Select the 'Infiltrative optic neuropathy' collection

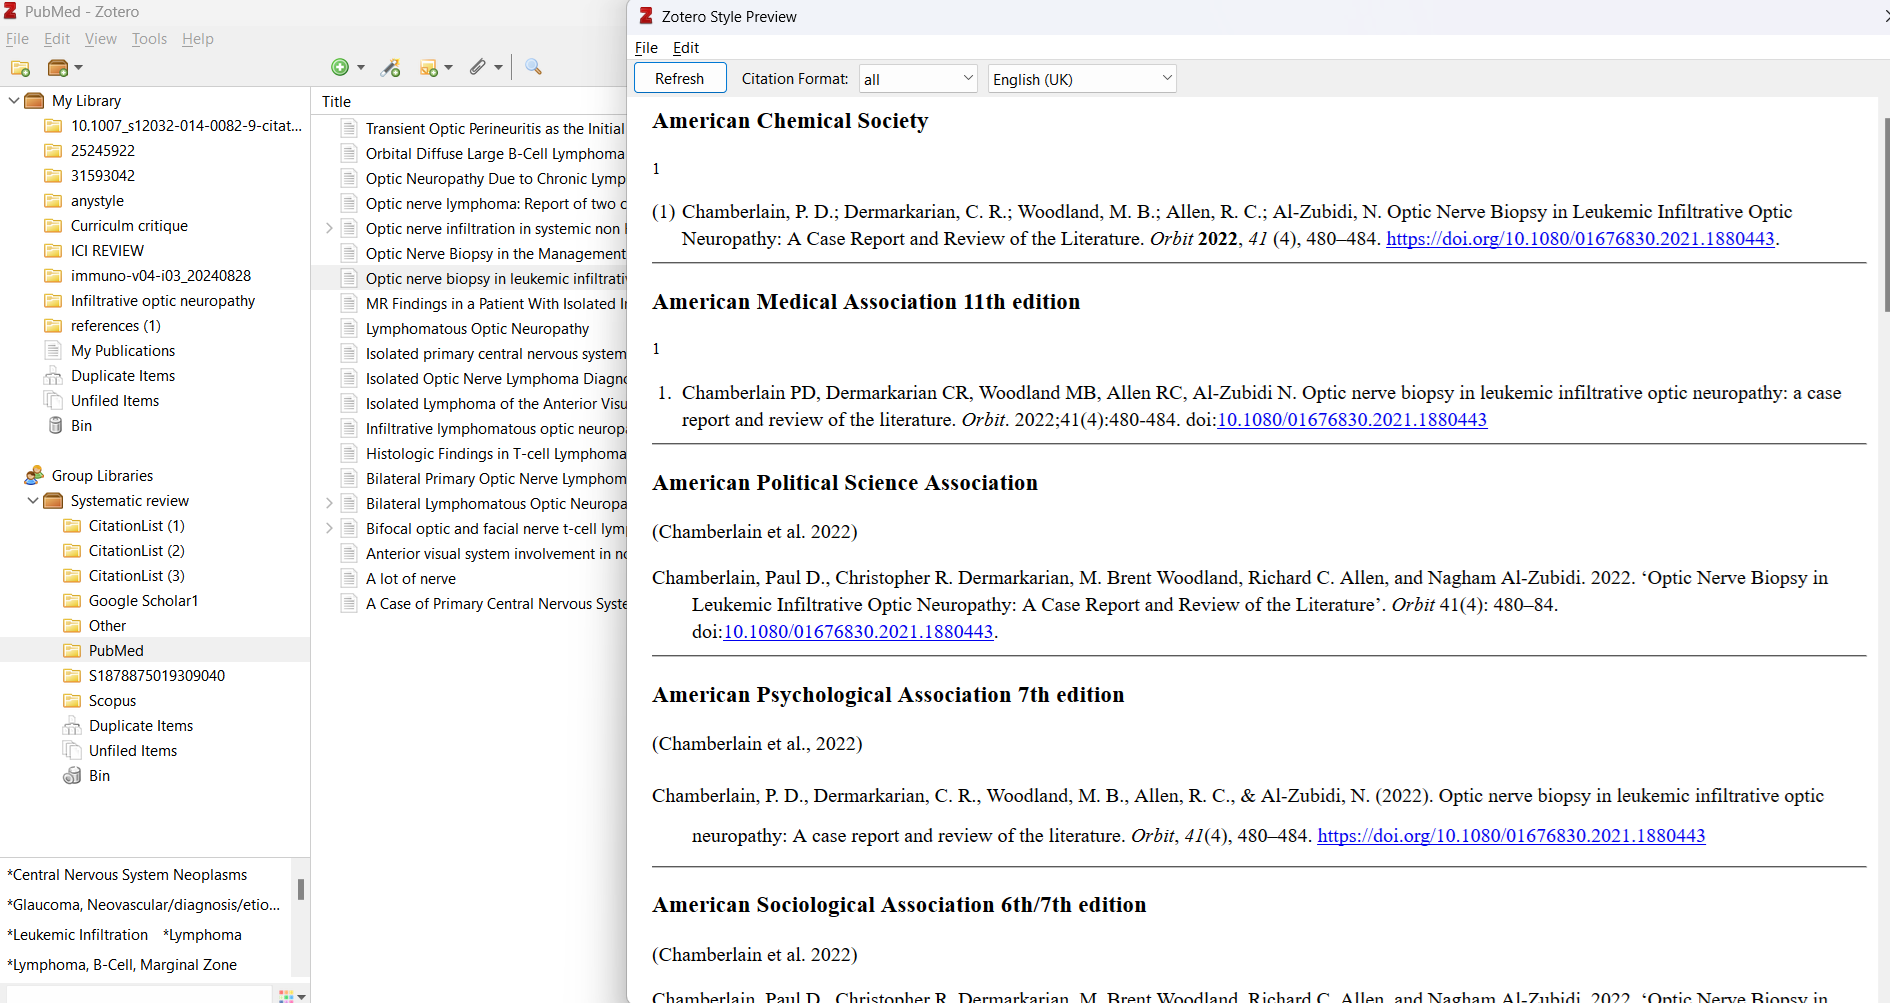coord(163,301)
